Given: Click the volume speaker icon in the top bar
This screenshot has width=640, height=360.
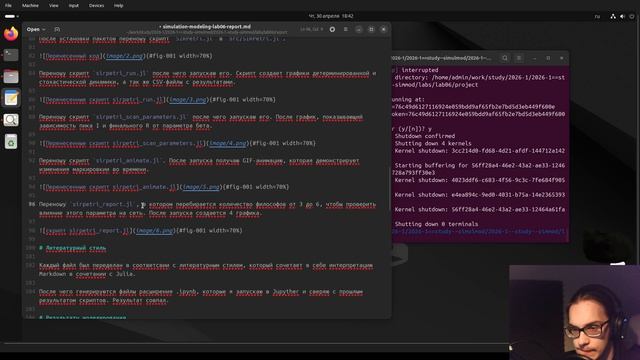Looking at the screenshot, I should pyautogui.click(x=622, y=16).
